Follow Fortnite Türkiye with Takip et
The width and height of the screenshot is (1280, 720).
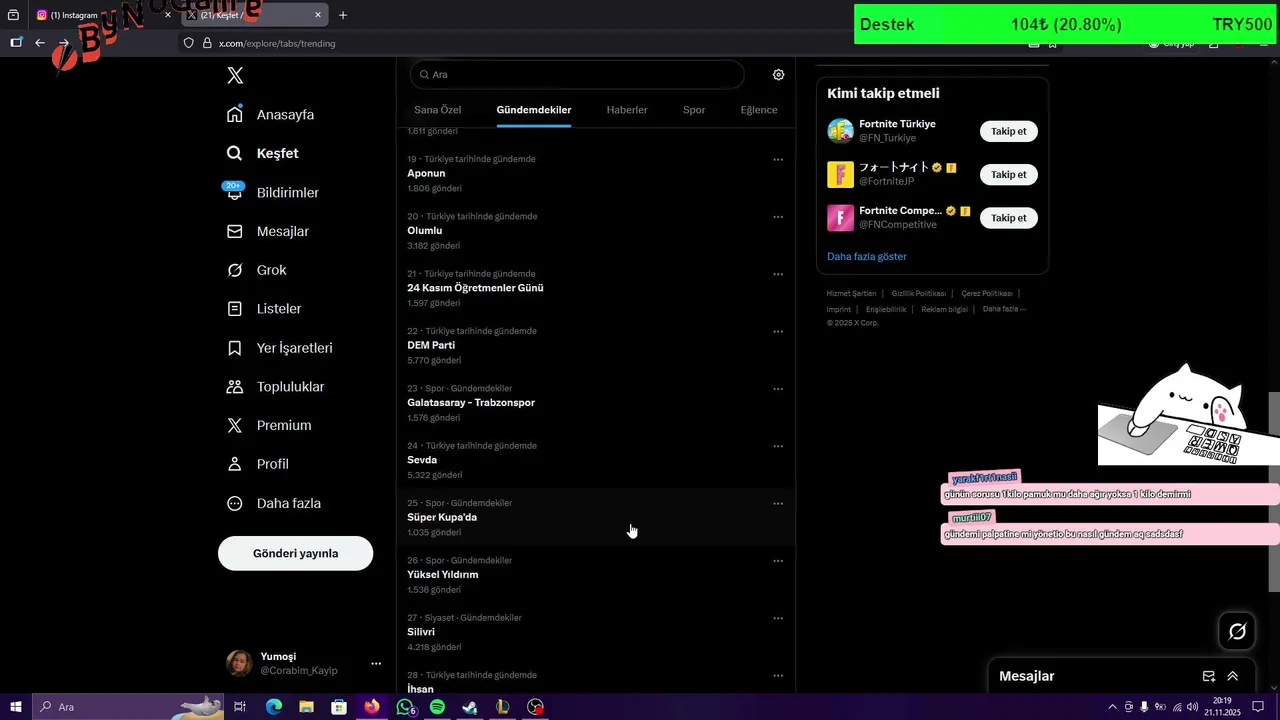1009,131
